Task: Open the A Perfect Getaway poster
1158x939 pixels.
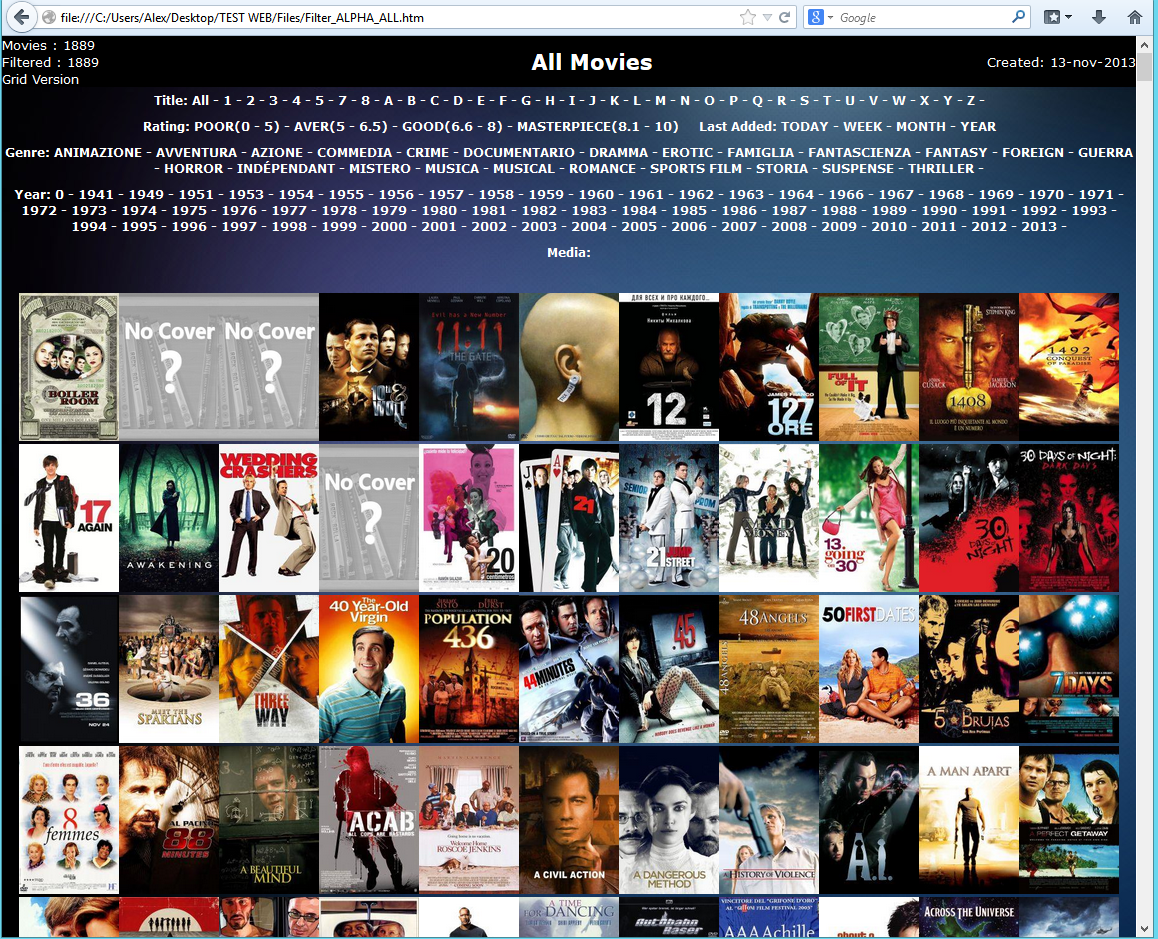Action: 1069,819
